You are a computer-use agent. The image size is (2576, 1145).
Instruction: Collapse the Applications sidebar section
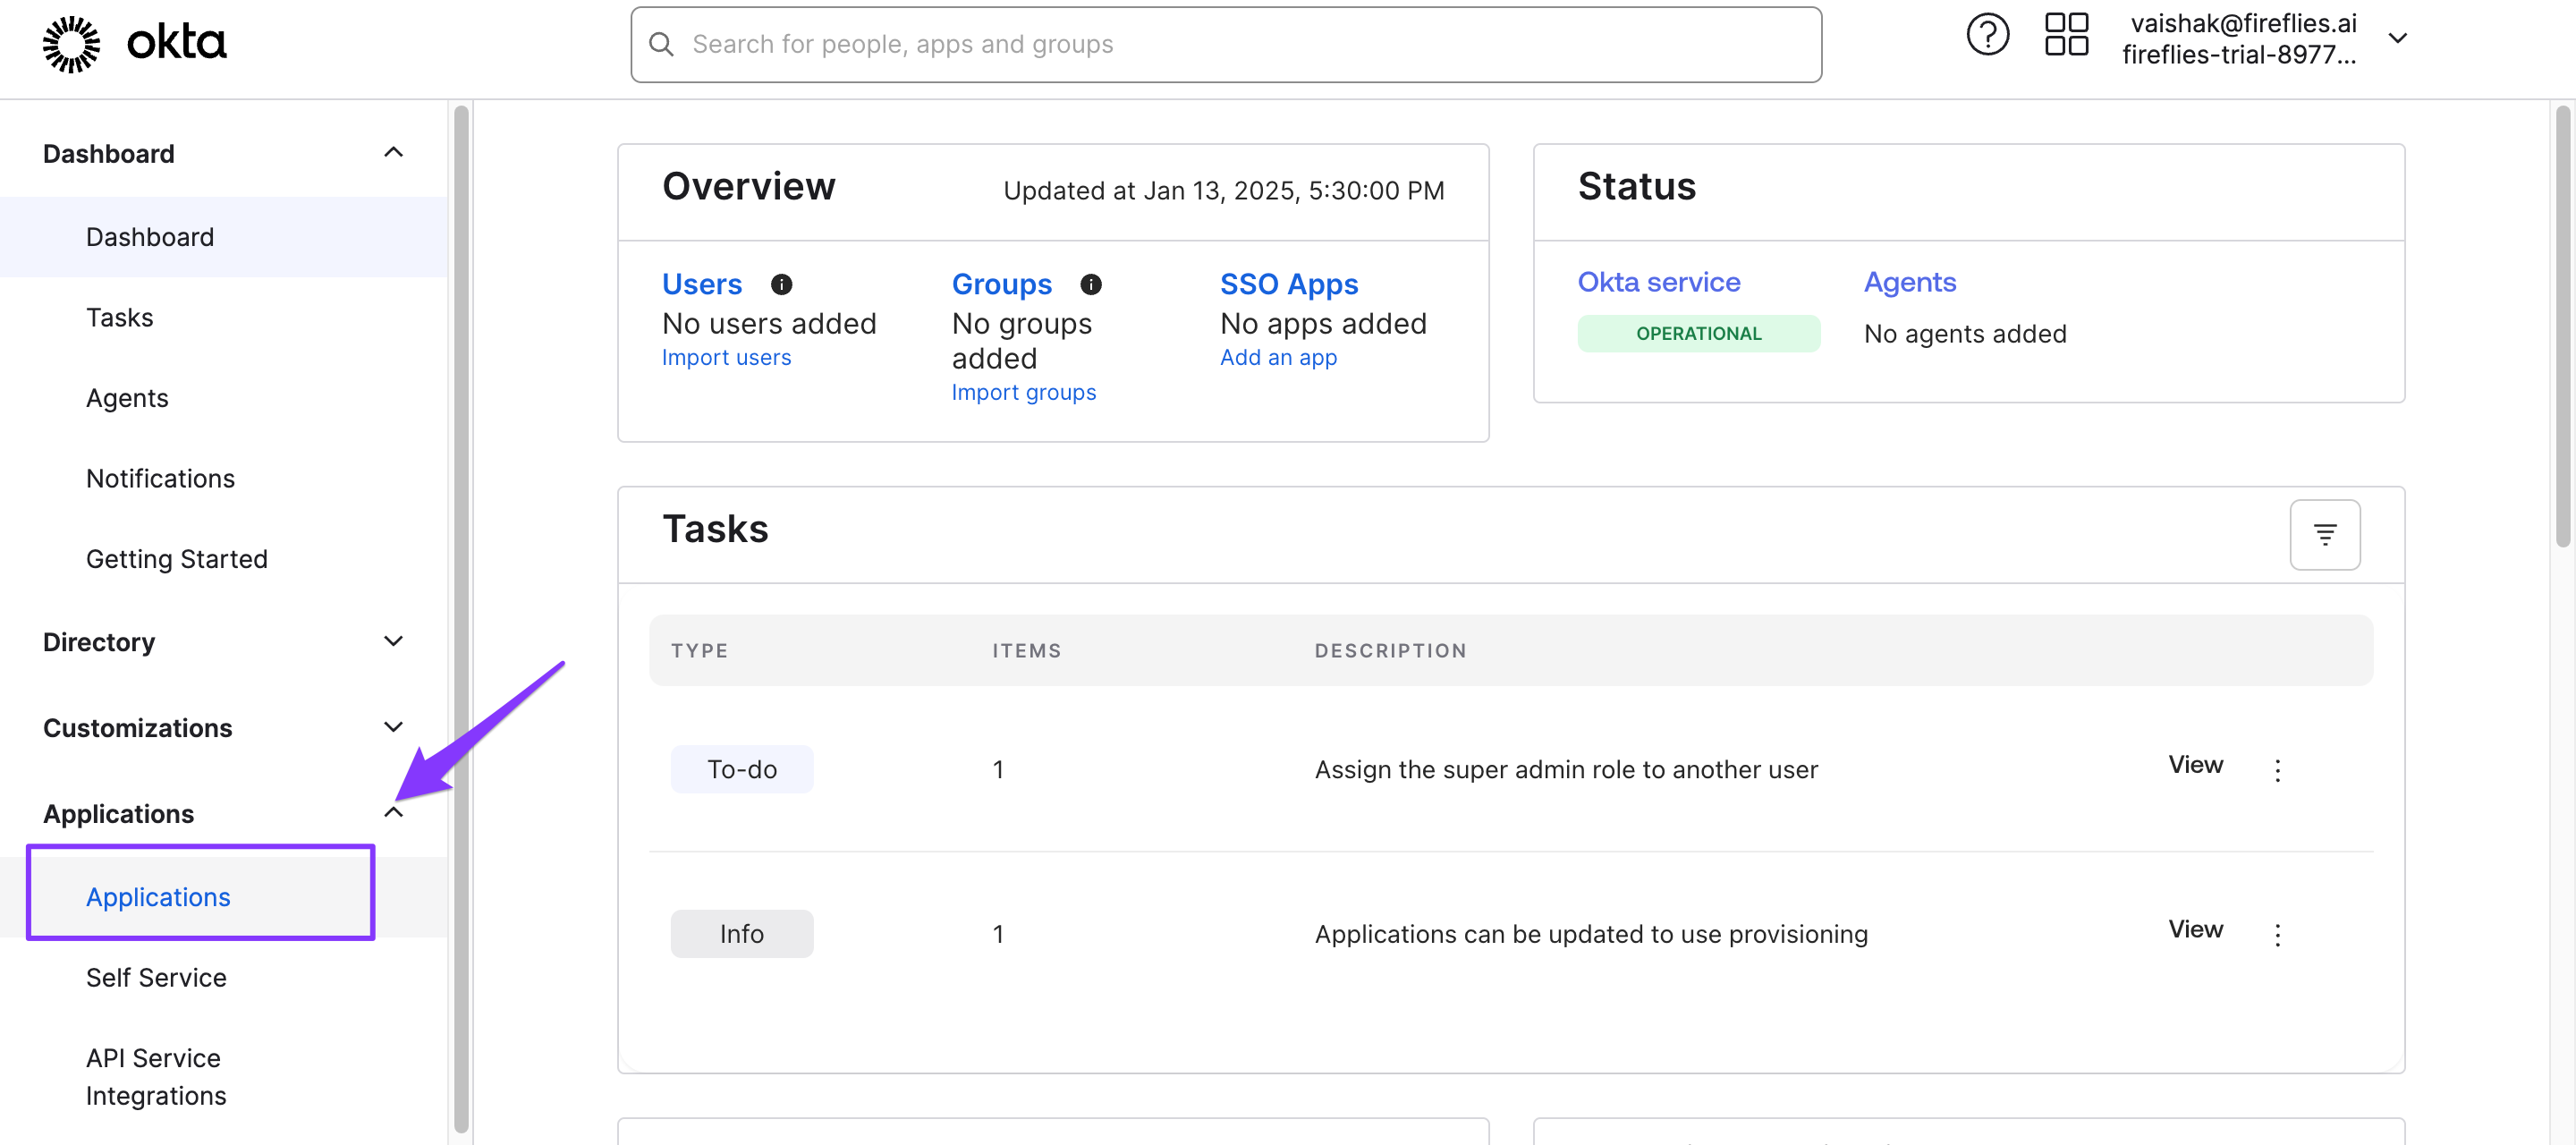pyautogui.click(x=393, y=813)
